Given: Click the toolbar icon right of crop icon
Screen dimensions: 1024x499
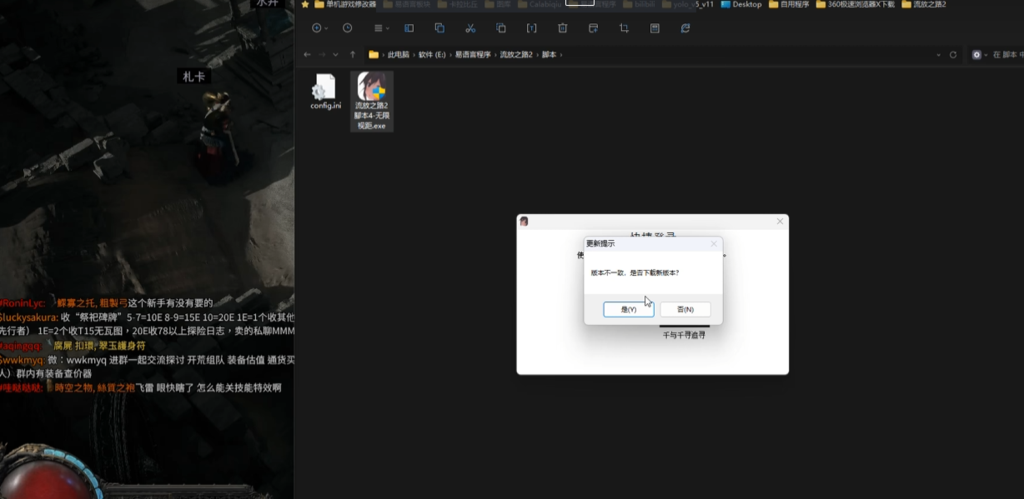Looking at the screenshot, I should 654,28.
